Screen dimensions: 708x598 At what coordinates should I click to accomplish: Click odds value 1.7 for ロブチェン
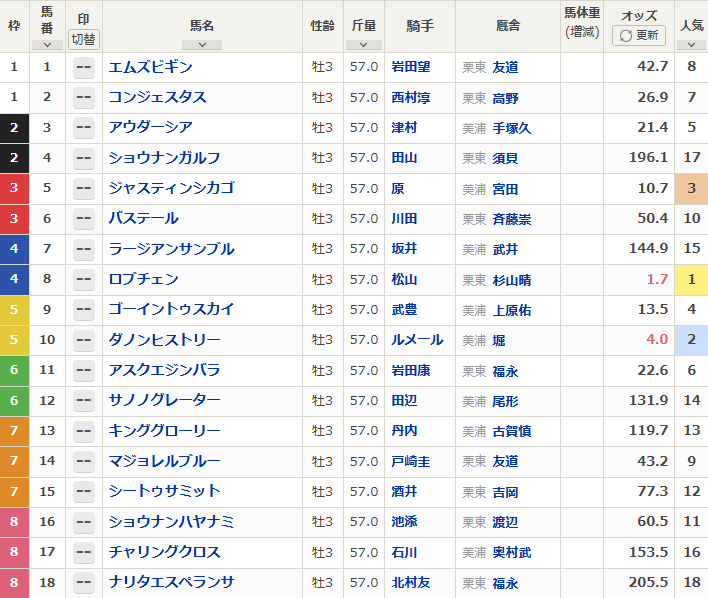tap(657, 279)
